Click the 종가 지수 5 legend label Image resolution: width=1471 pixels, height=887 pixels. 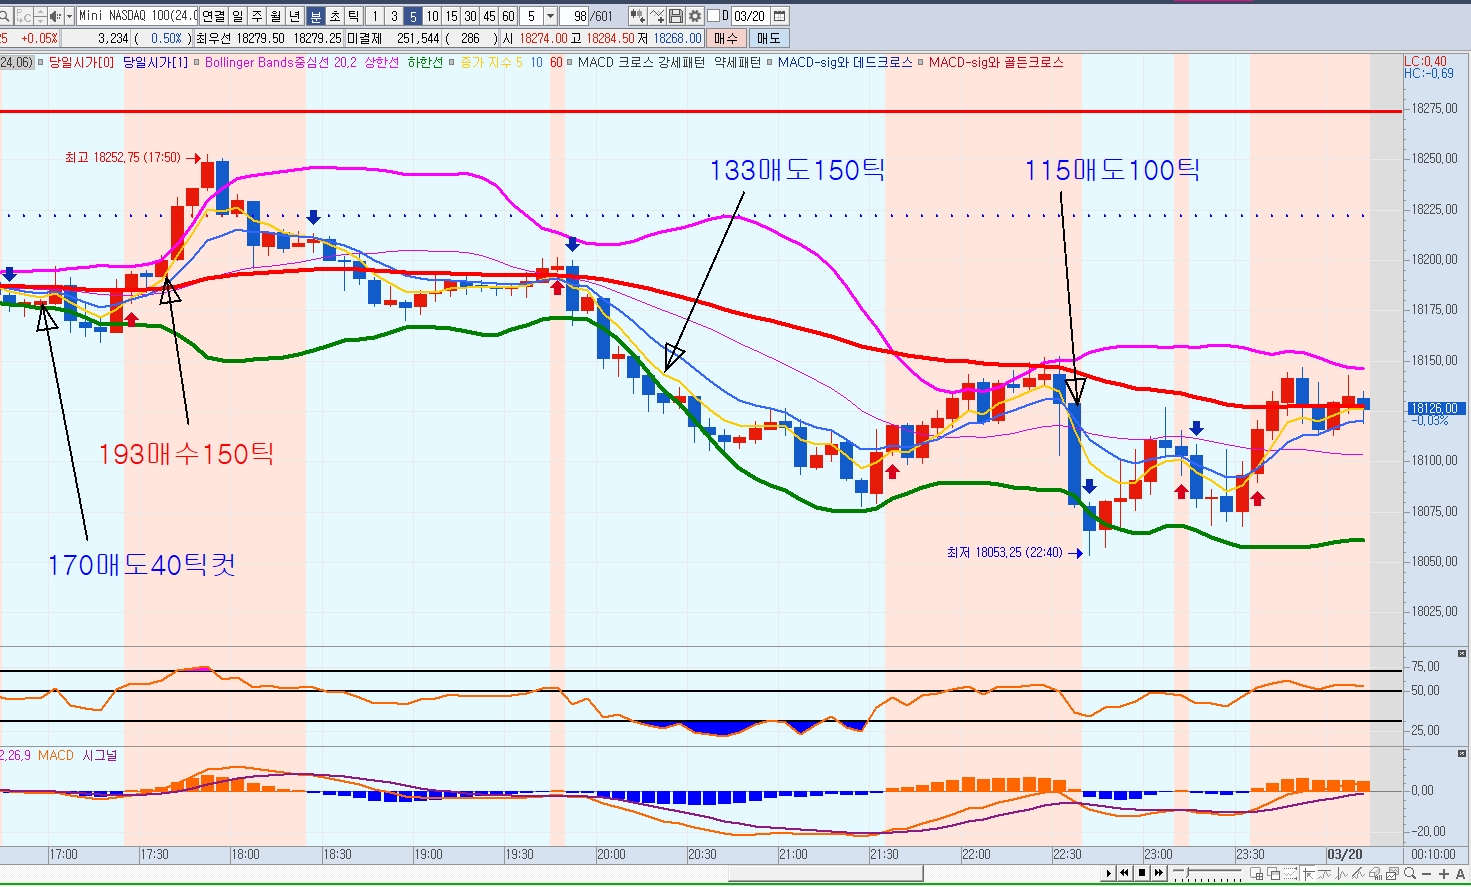click(x=491, y=62)
